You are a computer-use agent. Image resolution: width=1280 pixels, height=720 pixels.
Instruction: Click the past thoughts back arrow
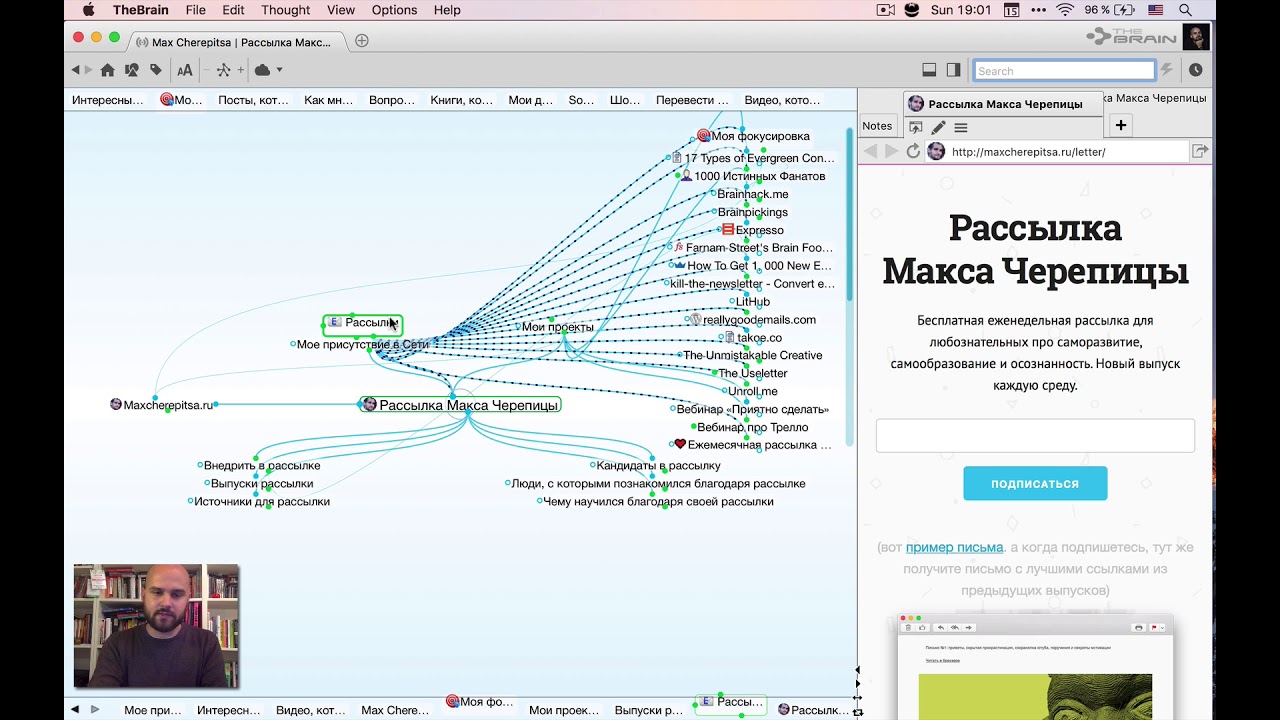[x=75, y=709]
